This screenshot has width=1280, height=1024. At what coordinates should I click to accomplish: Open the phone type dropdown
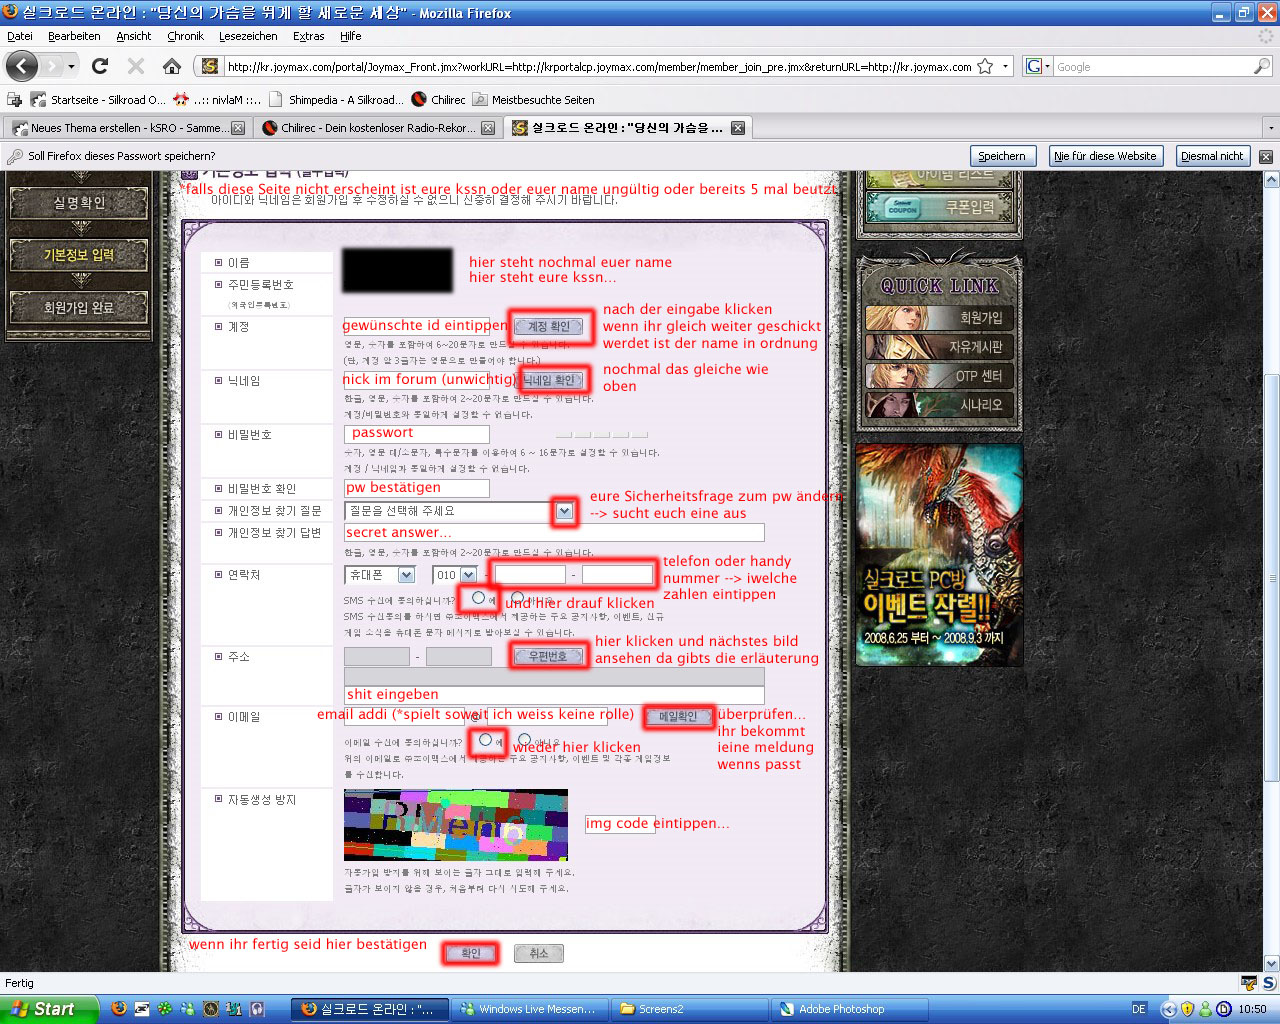(x=406, y=575)
